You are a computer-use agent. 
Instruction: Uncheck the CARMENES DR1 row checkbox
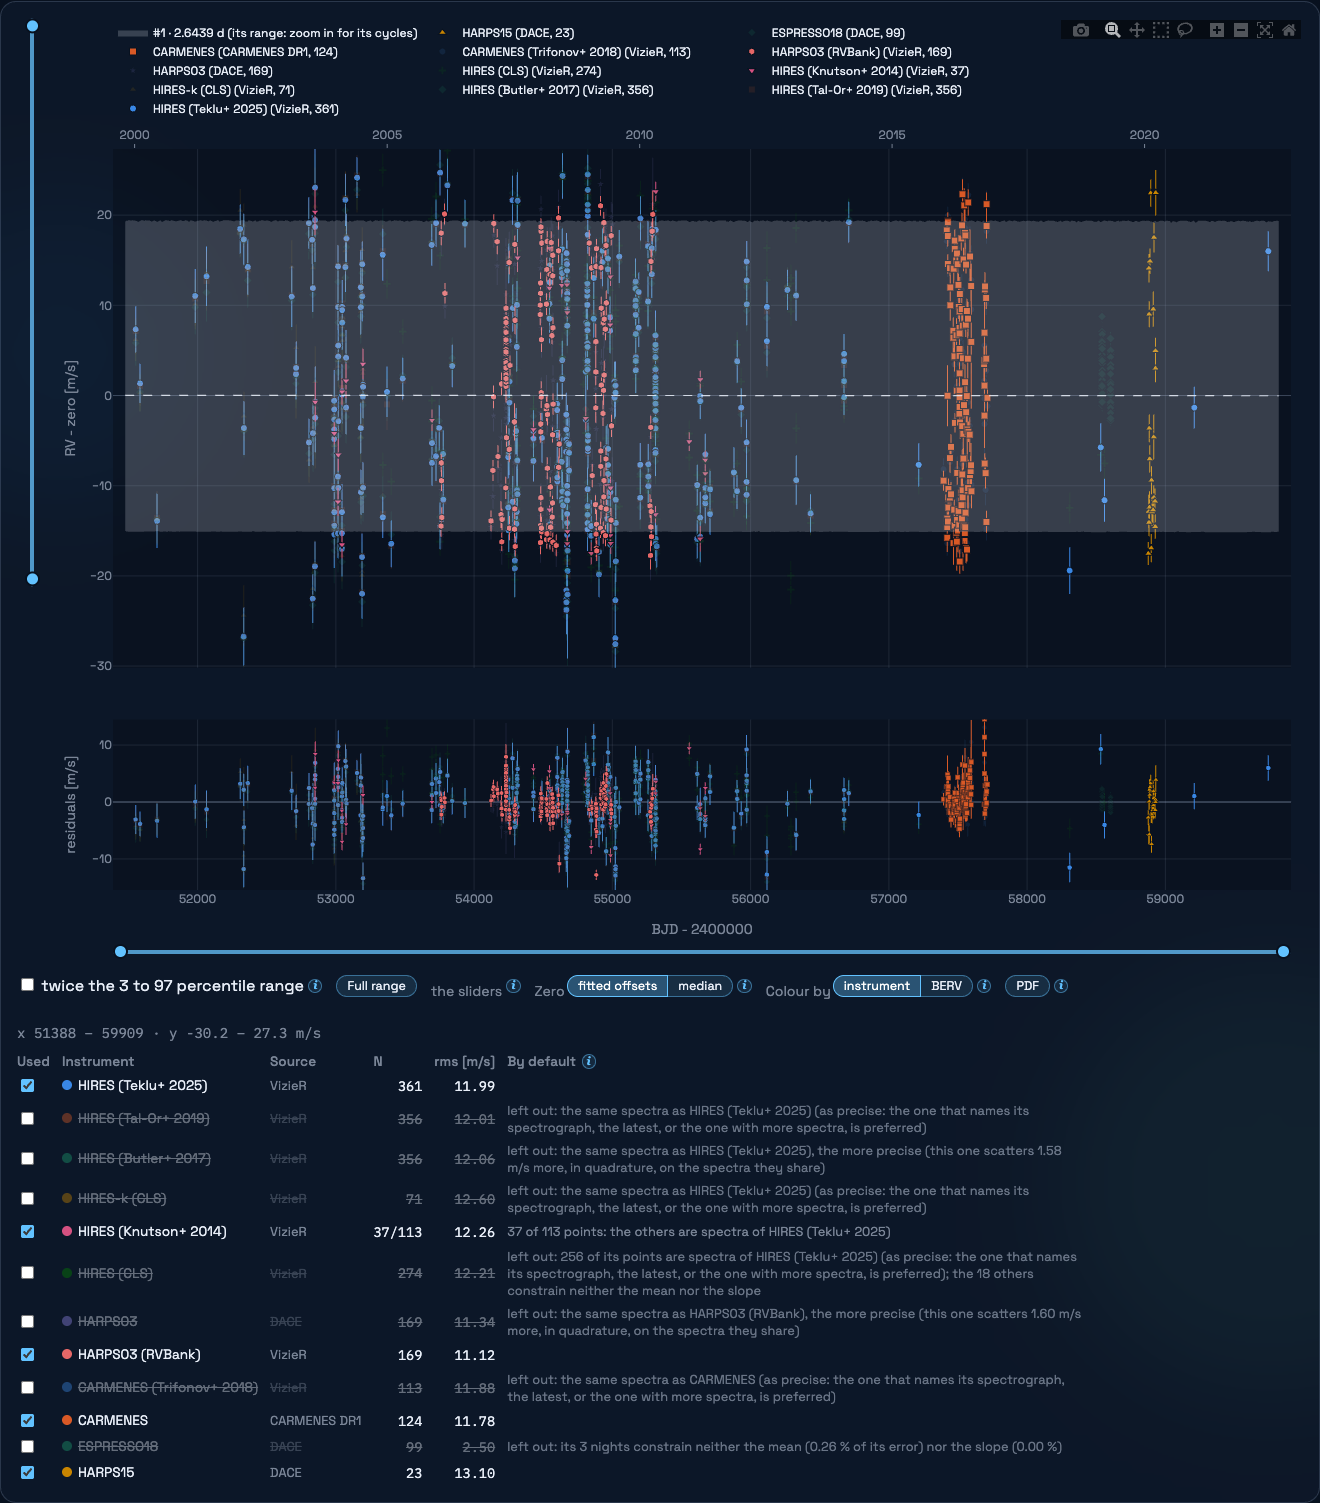tap(27, 1421)
